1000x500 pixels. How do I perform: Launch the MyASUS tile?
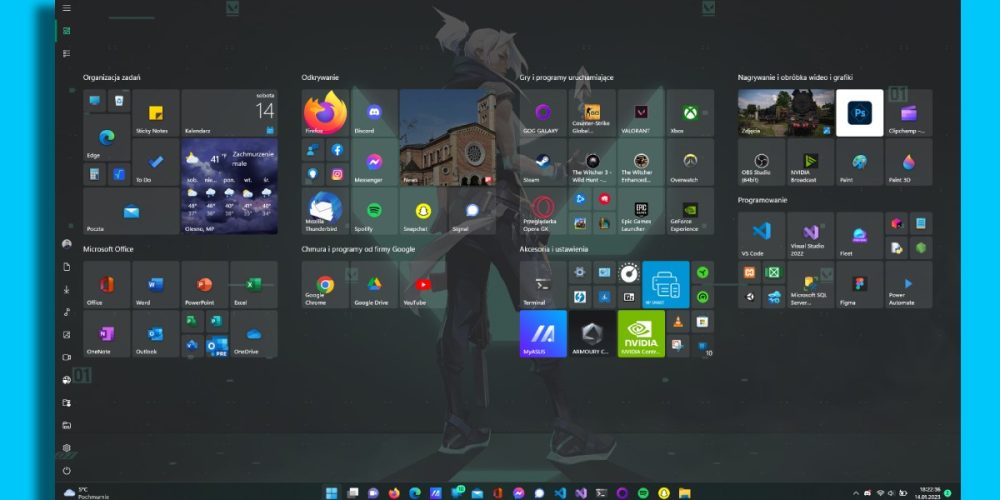pos(543,334)
